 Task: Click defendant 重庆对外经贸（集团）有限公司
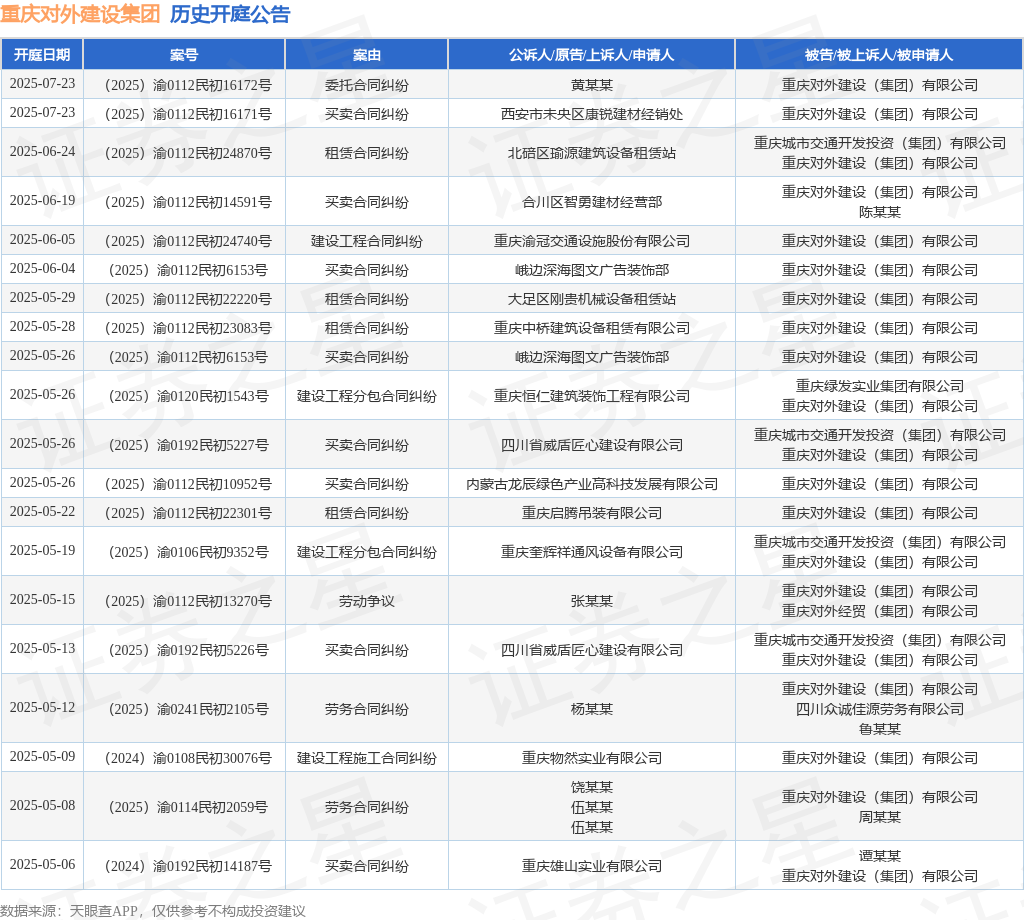point(880,611)
